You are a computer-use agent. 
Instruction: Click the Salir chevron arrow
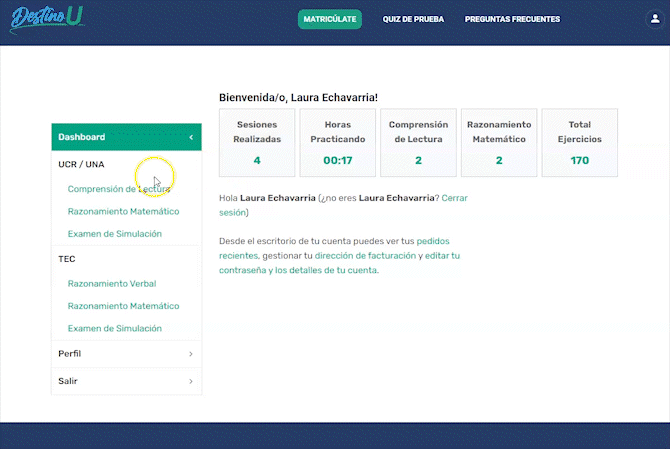[191, 381]
